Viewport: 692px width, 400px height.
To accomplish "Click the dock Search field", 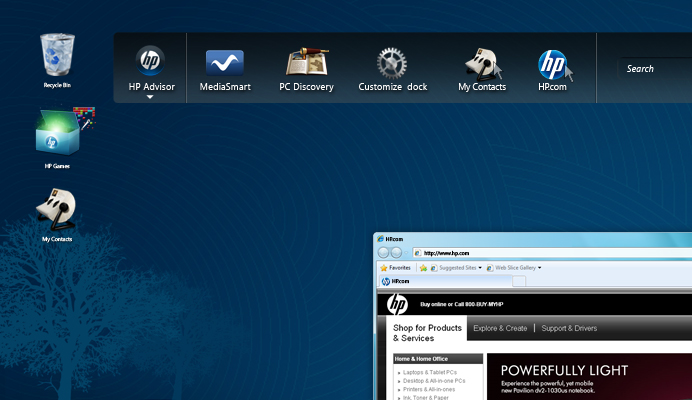I will pyautogui.click(x=655, y=69).
